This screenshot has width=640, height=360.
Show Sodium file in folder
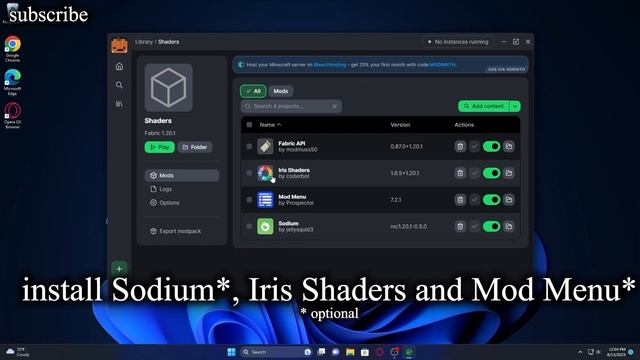pyautogui.click(x=509, y=226)
